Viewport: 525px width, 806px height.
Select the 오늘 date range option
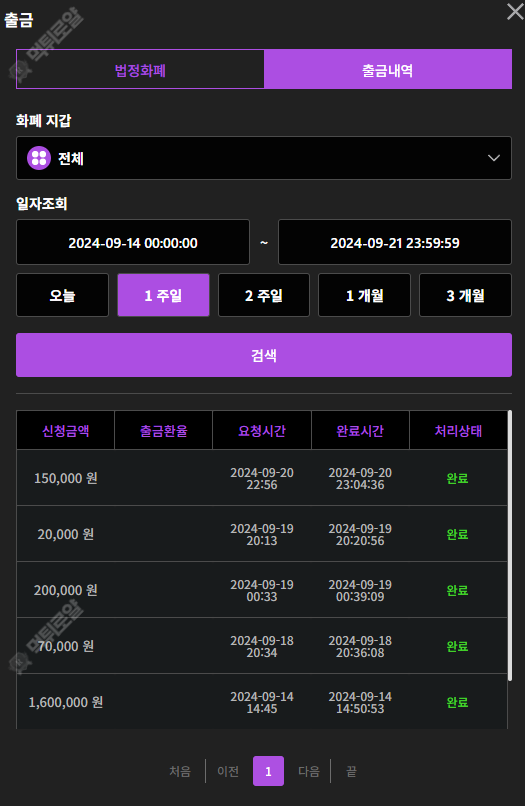63,295
